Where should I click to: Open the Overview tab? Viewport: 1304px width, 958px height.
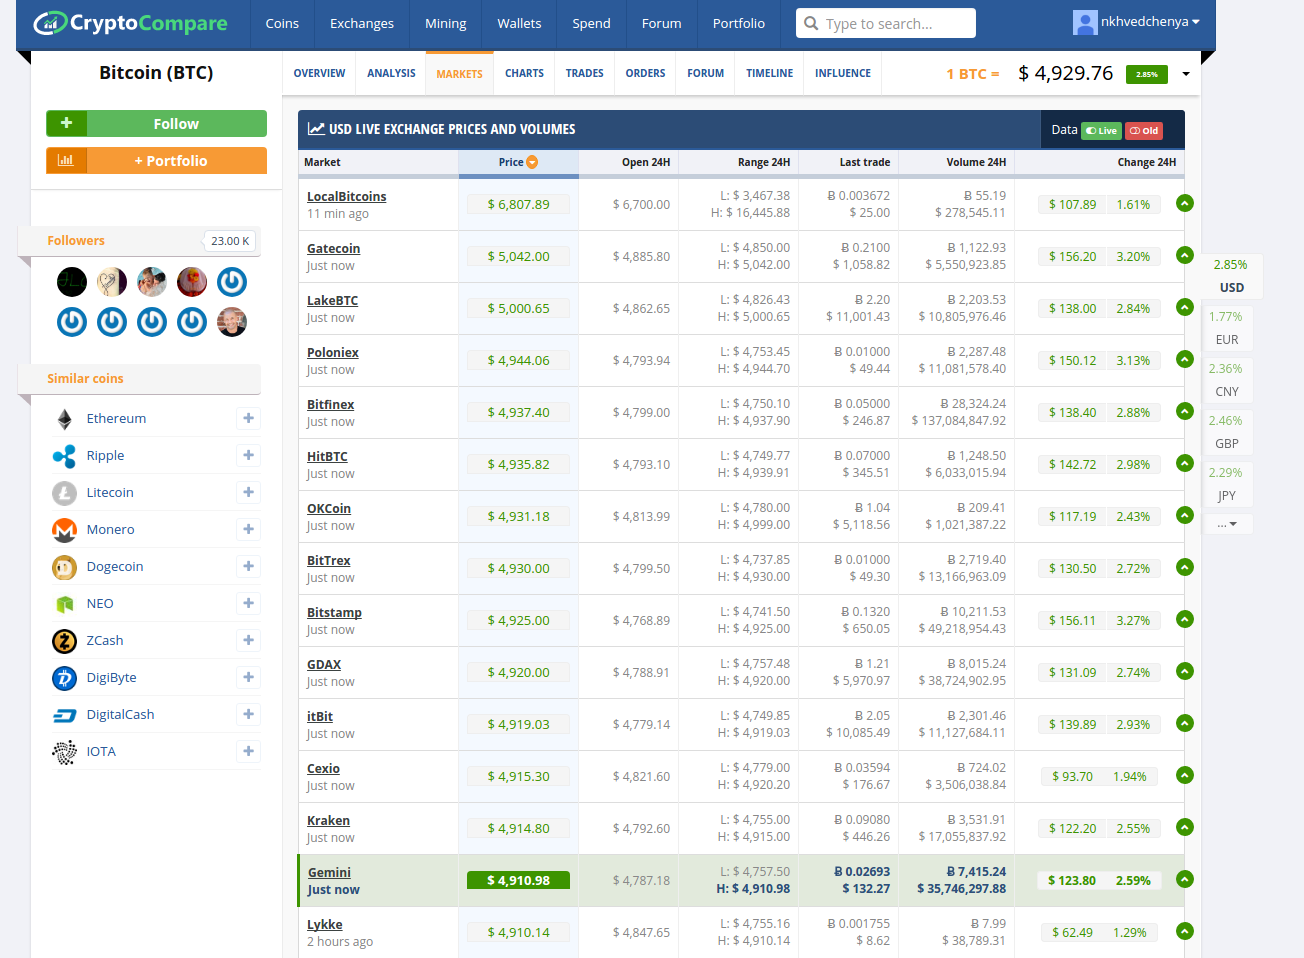tap(319, 74)
